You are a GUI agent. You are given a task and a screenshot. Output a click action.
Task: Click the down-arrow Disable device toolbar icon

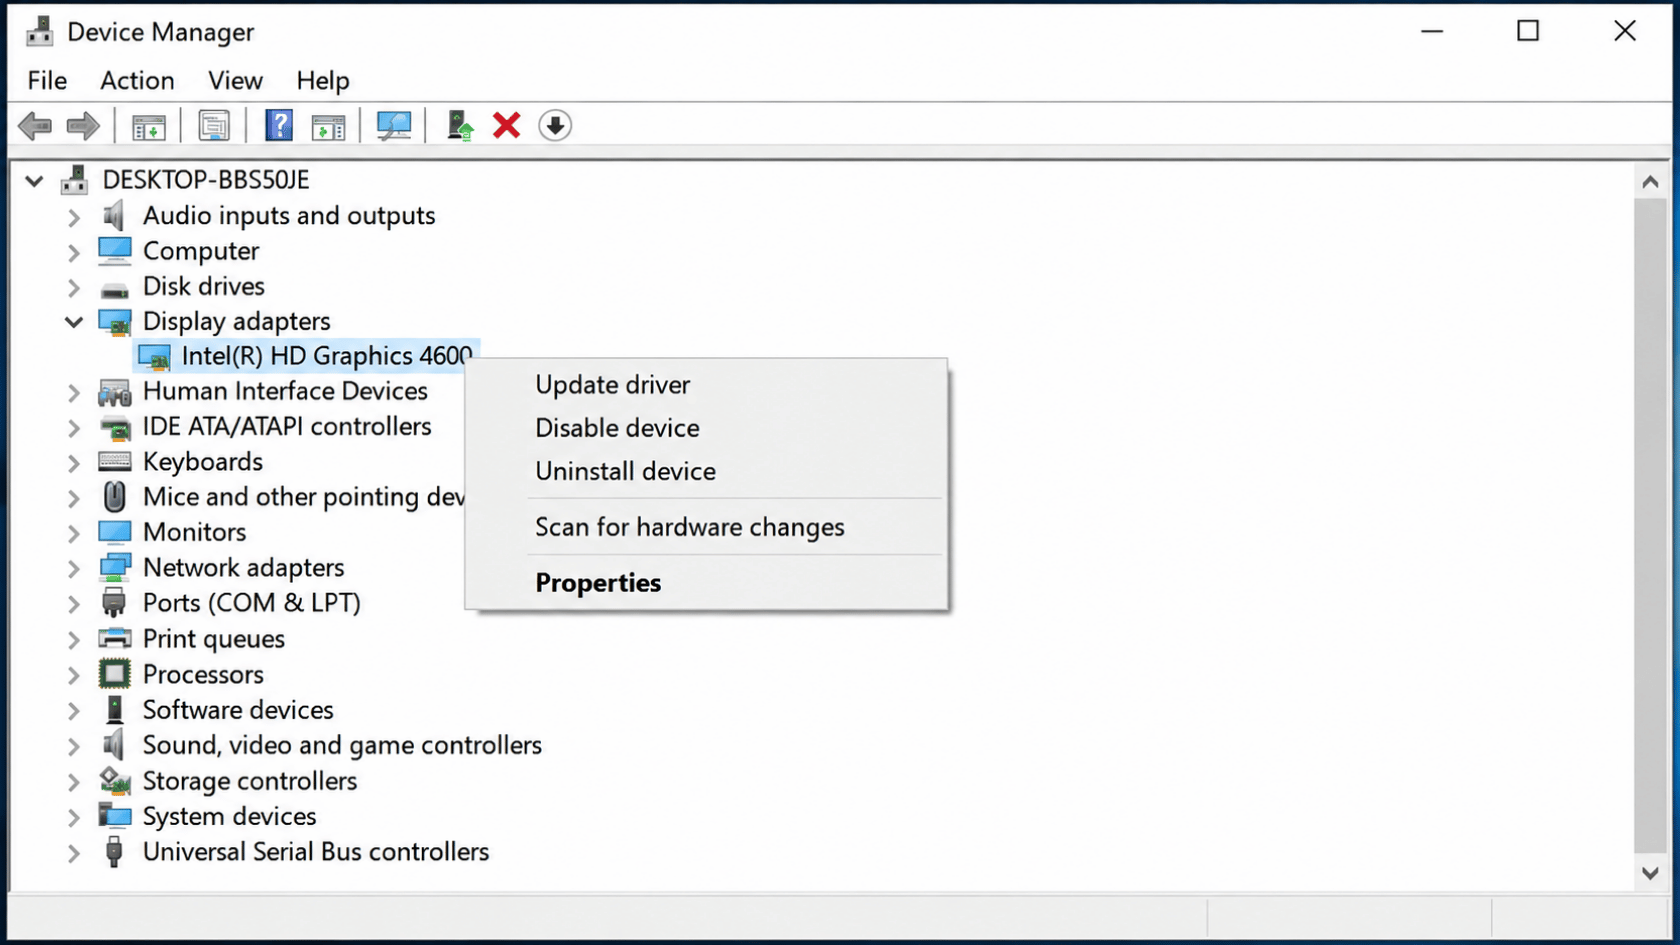click(555, 126)
